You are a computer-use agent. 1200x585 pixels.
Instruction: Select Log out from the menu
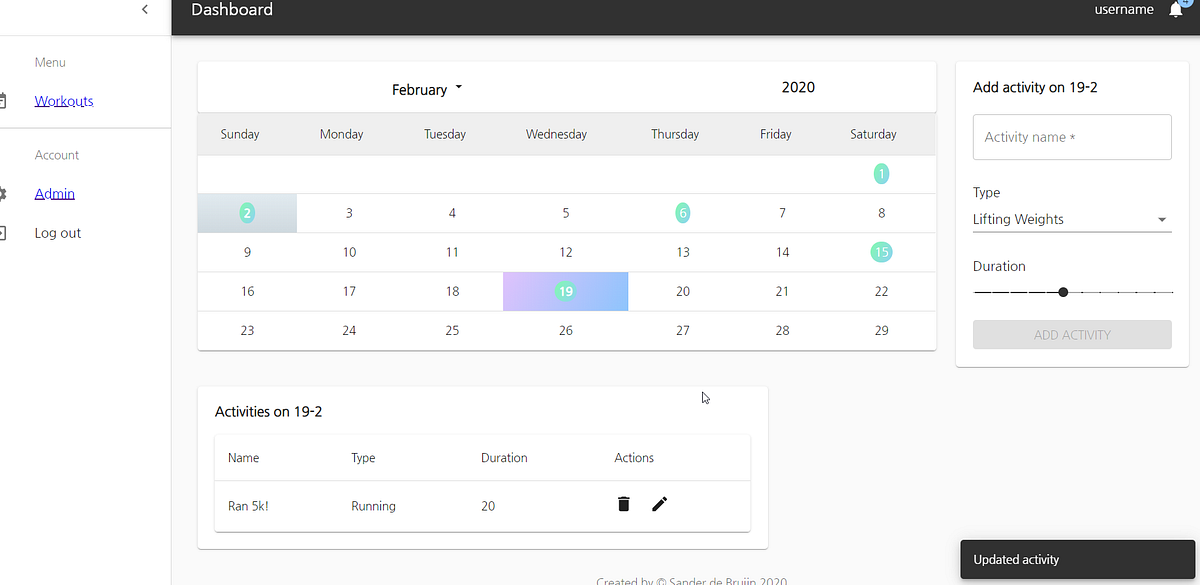pyautogui.click(x=57, y=232)
